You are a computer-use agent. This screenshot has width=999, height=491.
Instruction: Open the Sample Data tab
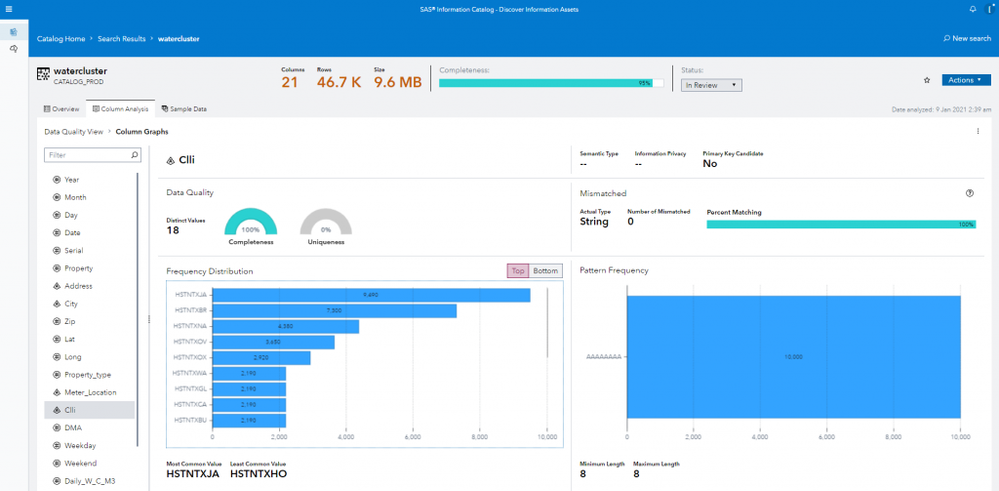point(184,109)
